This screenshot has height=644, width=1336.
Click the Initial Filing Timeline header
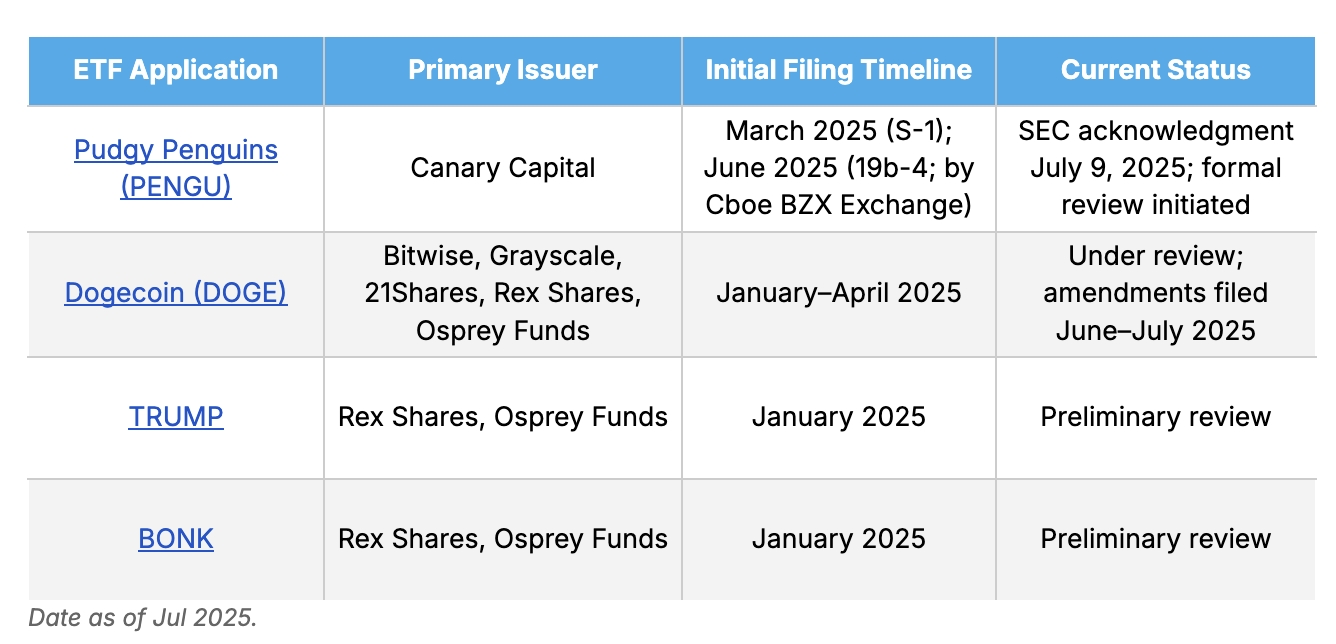click(x=839, y=70)
